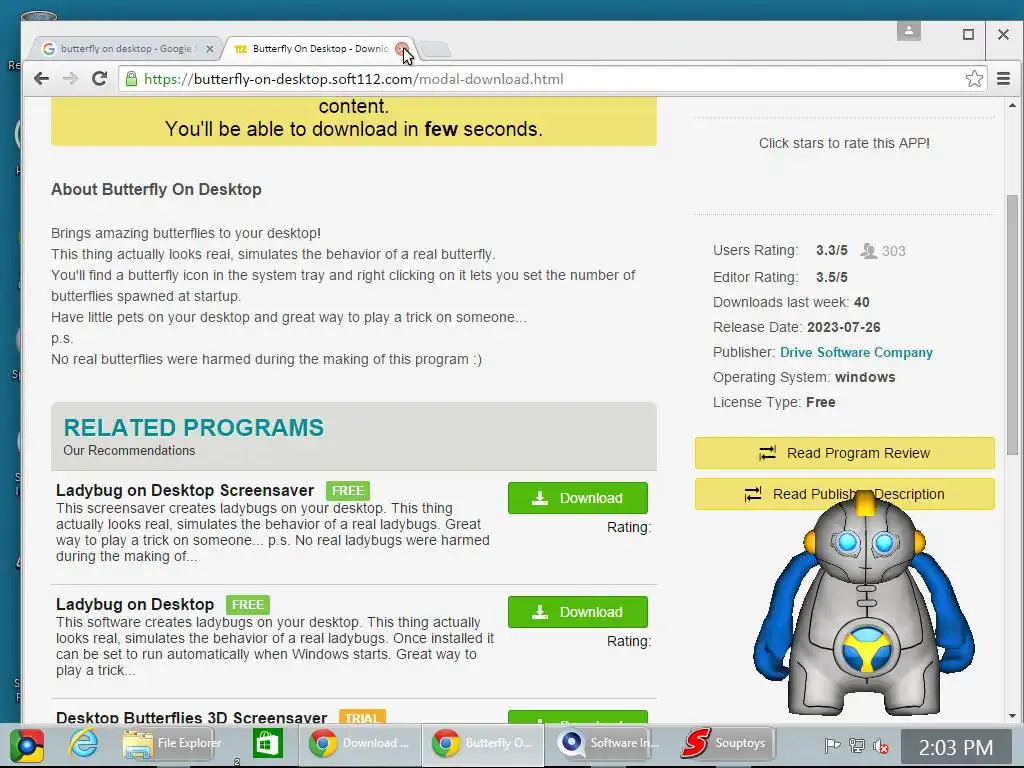Click the page scrollbar up arrow
1024x768 pixels.
coord(1012,105)
